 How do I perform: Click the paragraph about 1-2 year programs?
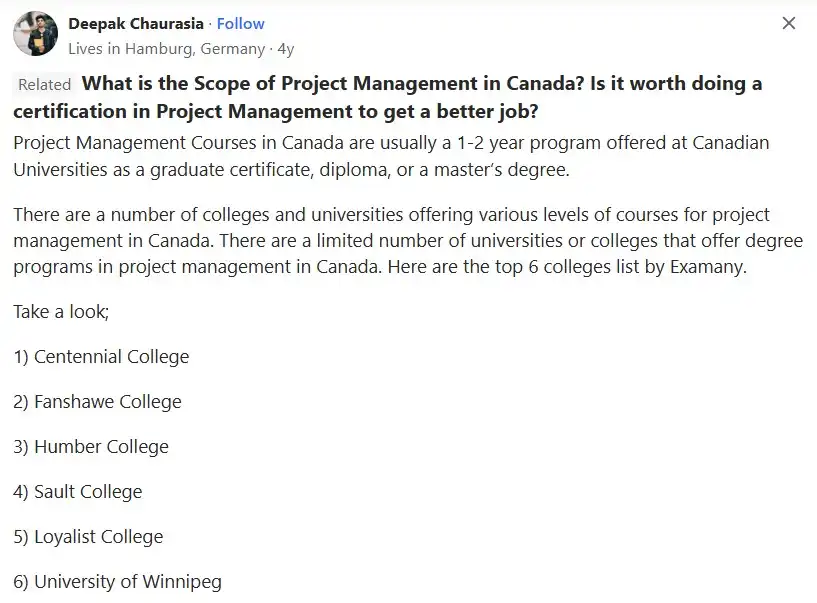tap(390, 156)
